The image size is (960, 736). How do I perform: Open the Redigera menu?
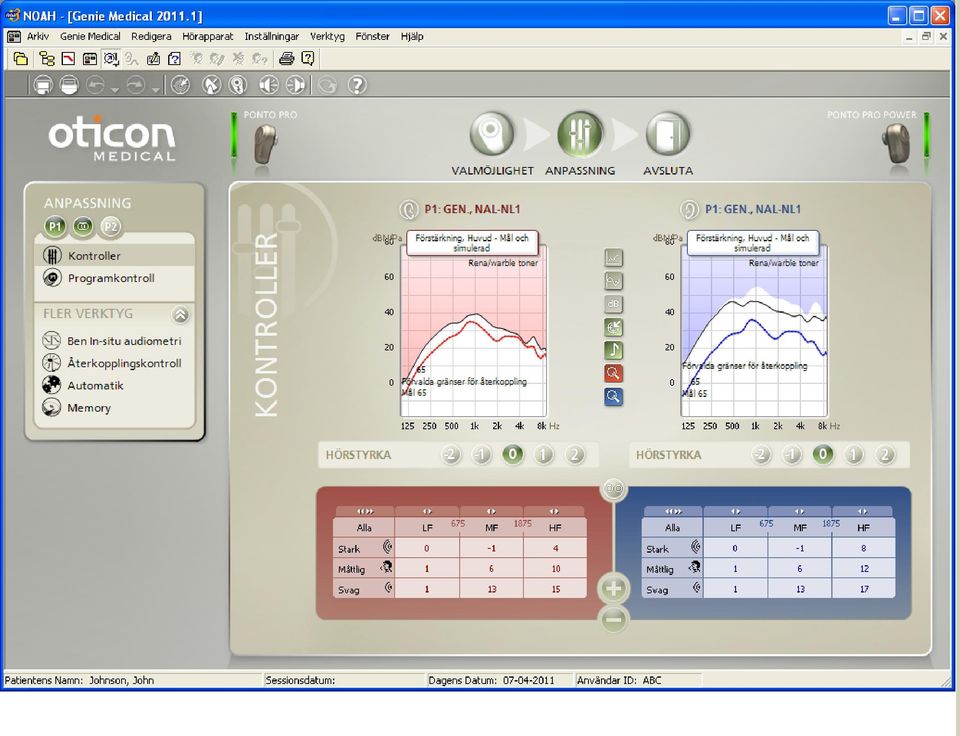(151, 36)
